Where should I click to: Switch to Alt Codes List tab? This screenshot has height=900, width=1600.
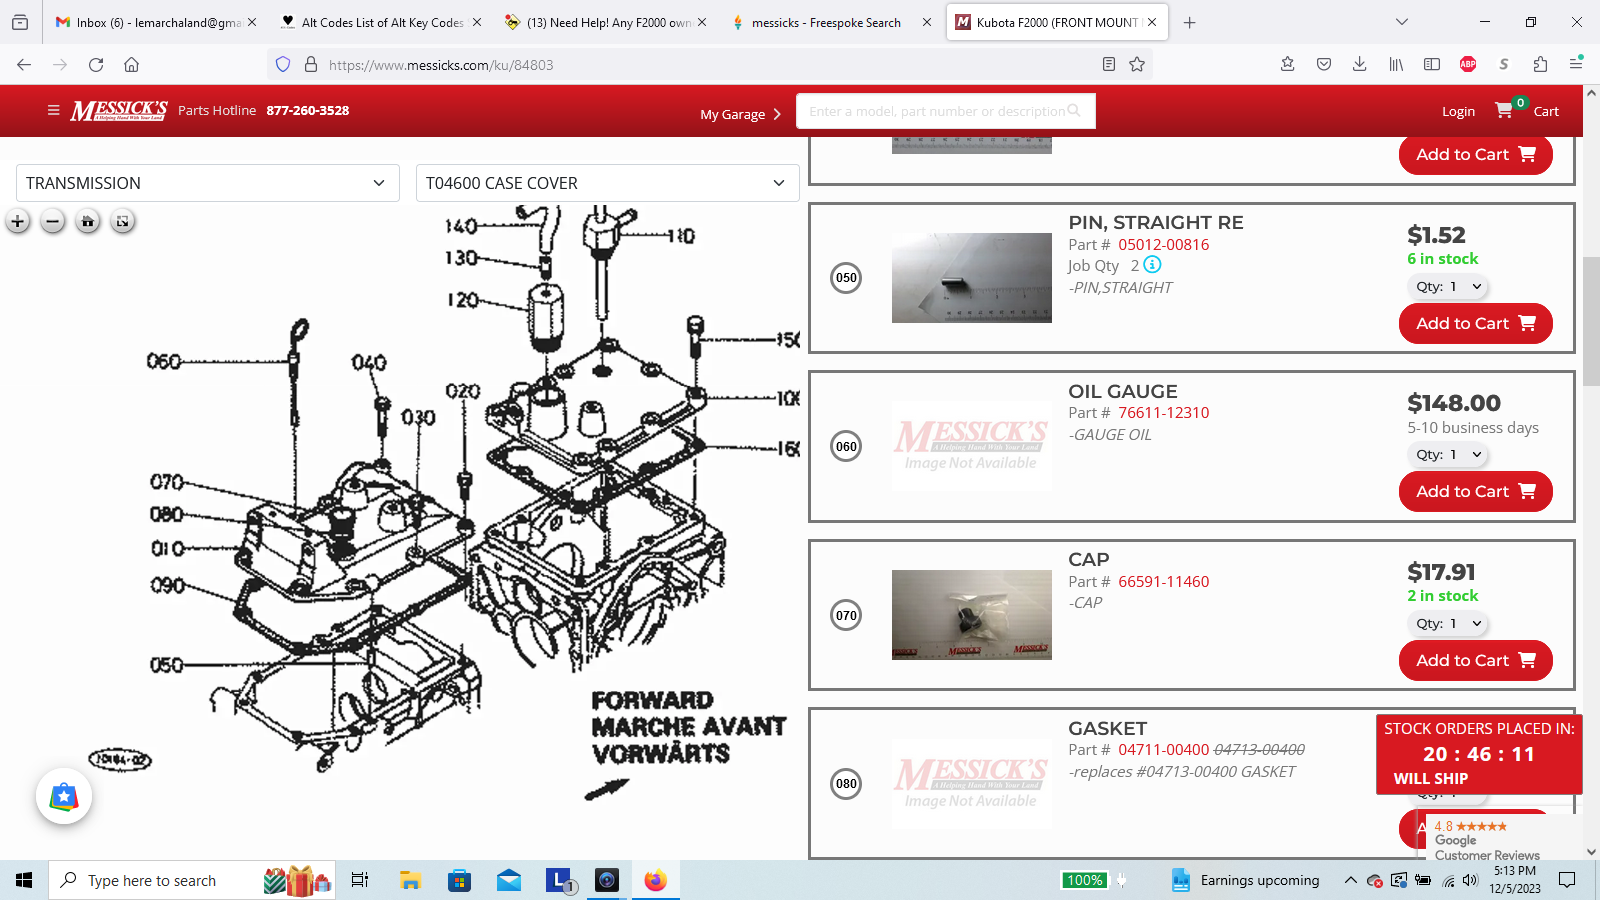(x=381, y=22)
